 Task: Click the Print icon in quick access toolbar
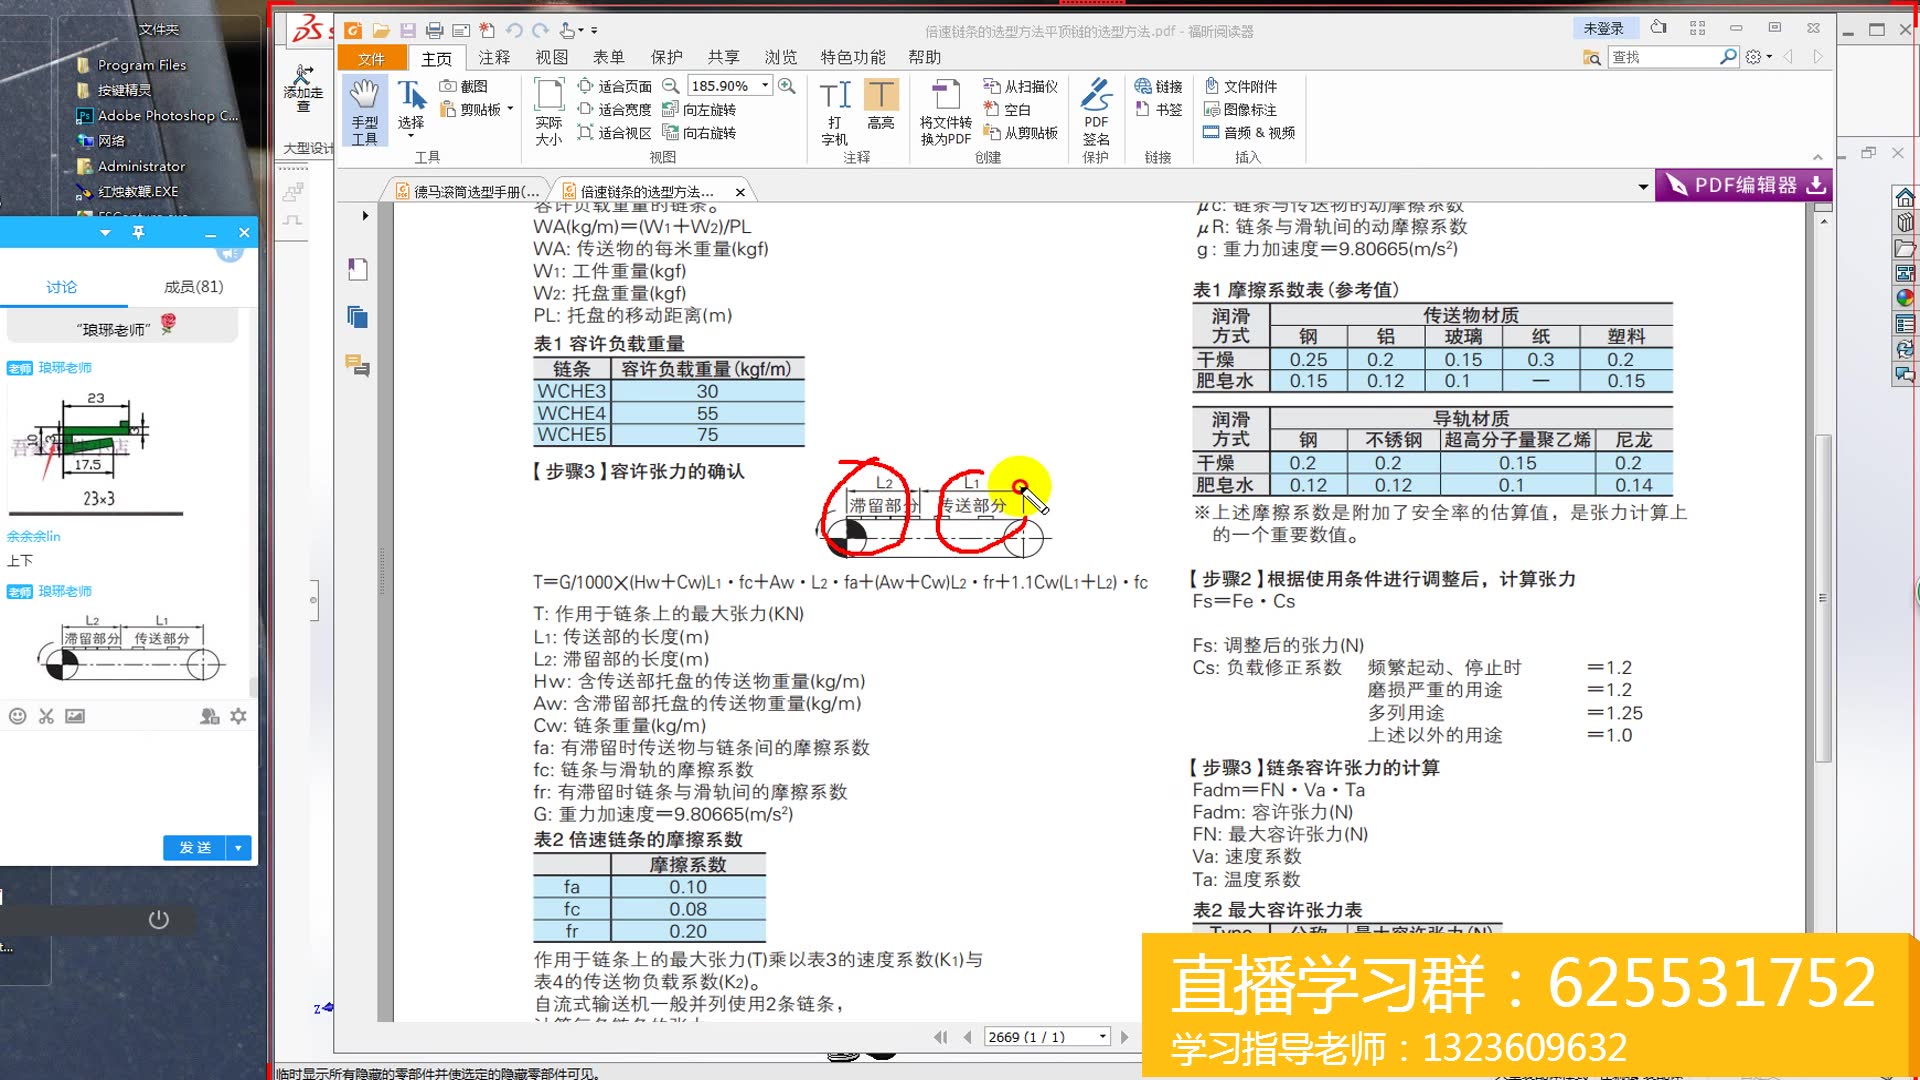tap(434, 30)
